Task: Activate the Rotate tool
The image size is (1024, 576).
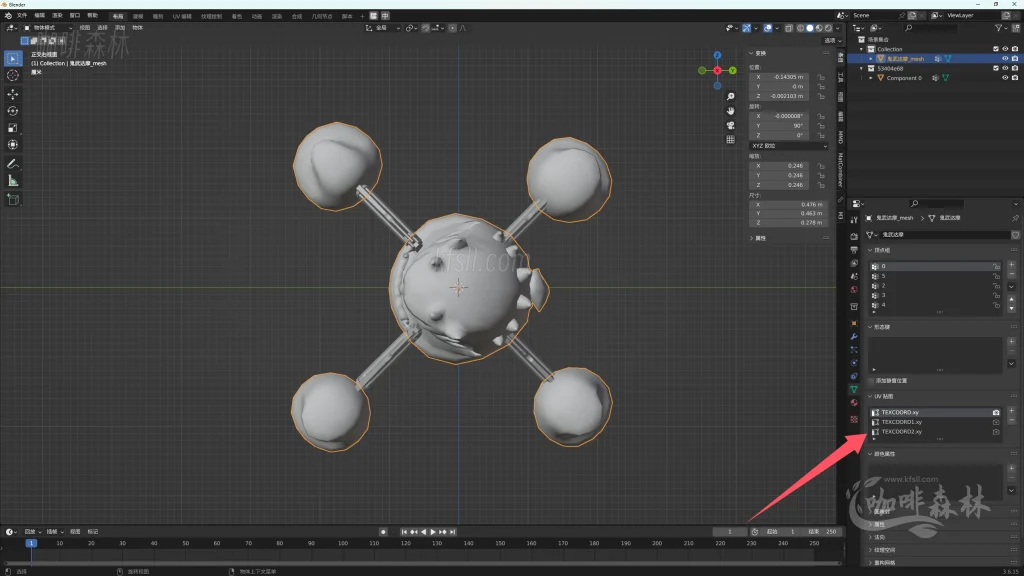Action: coord(13,110)
